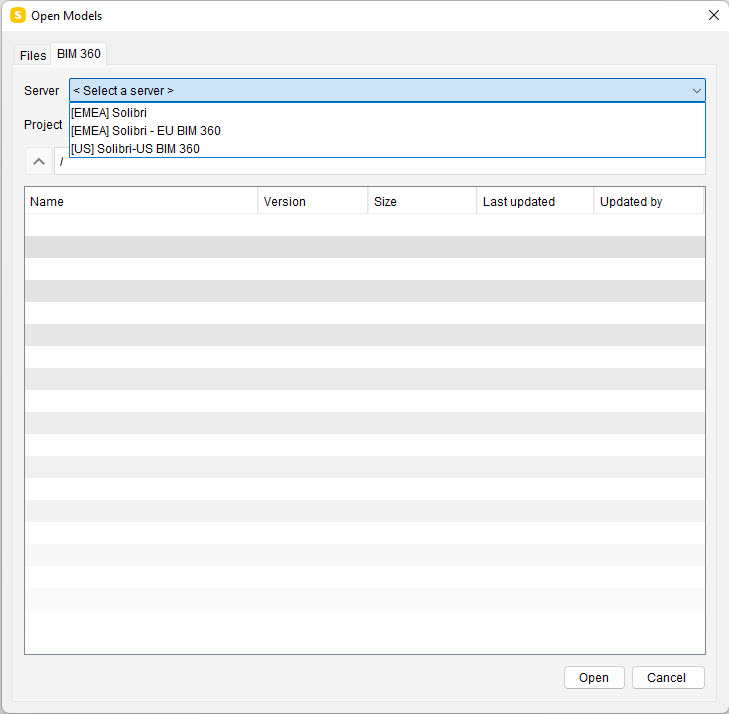The image size is (729, 714).
Task: Sort by Updated by column header
Action: coord(649,201)
